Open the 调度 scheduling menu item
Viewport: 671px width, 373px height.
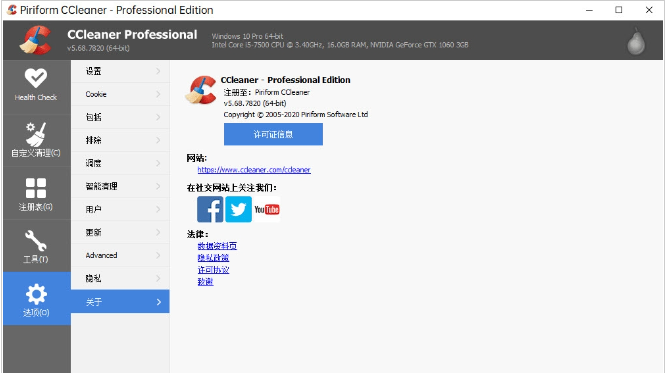120,163
